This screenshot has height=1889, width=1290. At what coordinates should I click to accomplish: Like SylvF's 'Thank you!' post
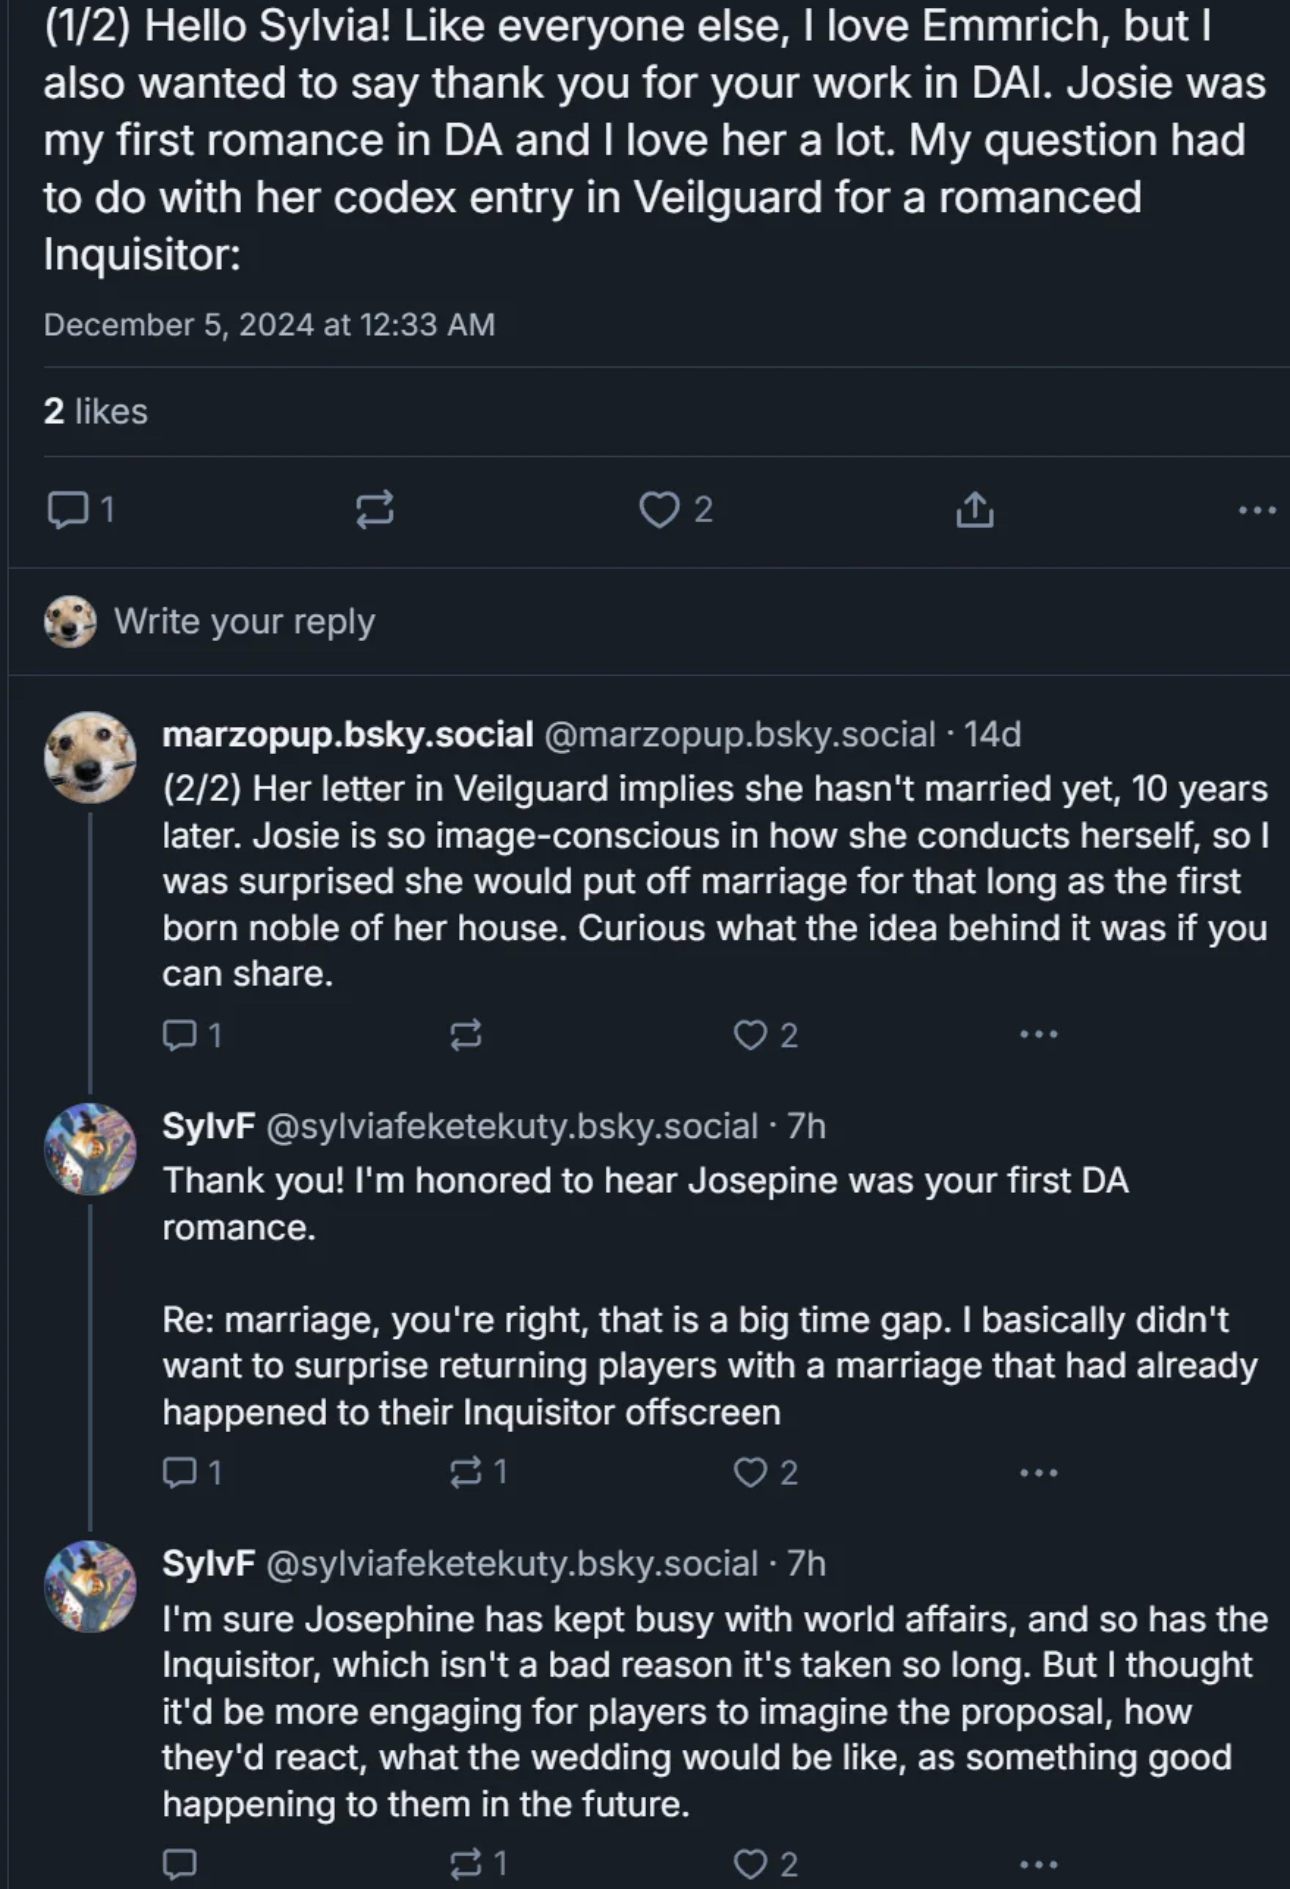(750, 1472)
